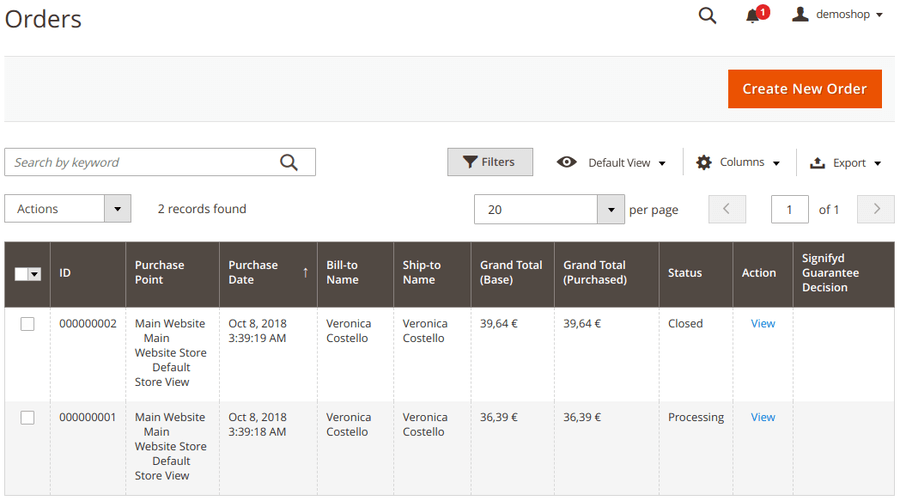View the order with Processing status
Screen dimensions: 900x501
point(762,417)
